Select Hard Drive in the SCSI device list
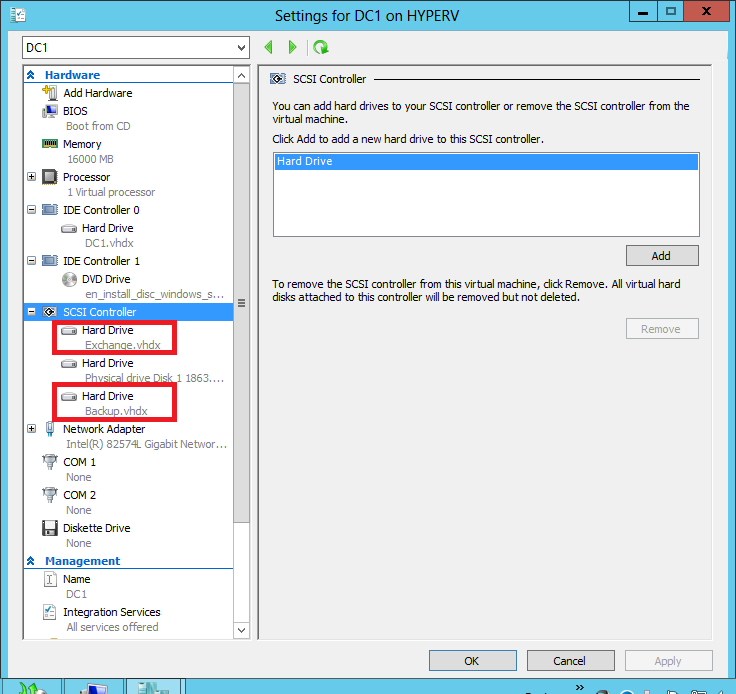The image size is (736, 694). tap(486, 161)
